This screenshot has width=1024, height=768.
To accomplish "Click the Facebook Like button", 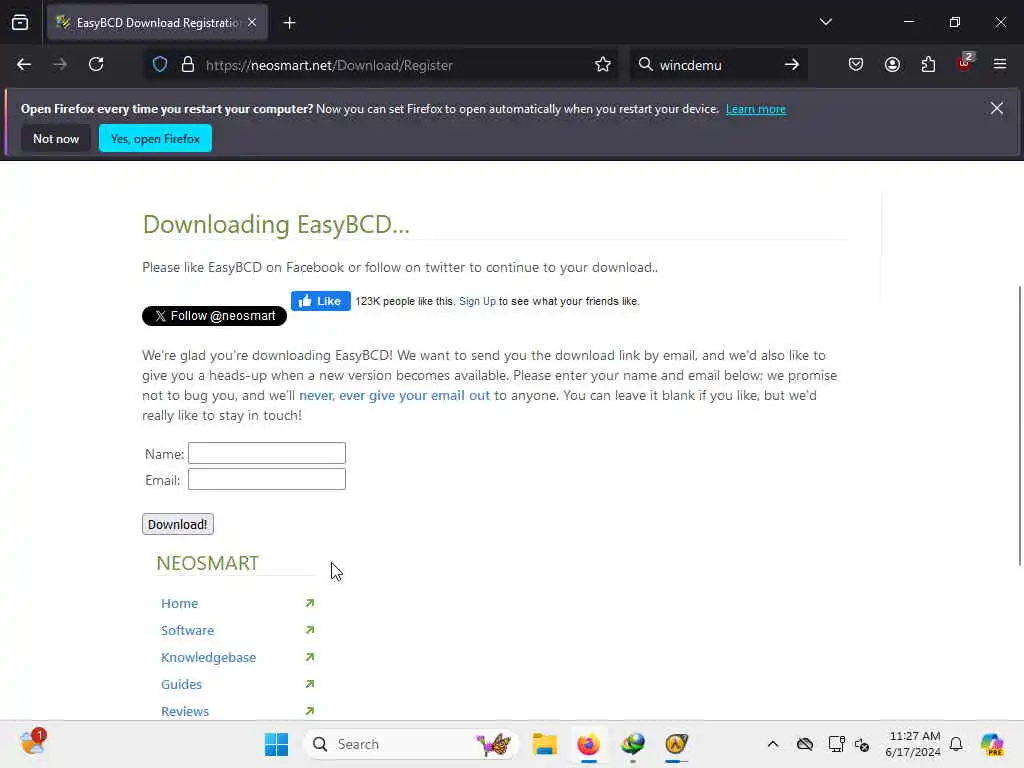I will (321, 301).
